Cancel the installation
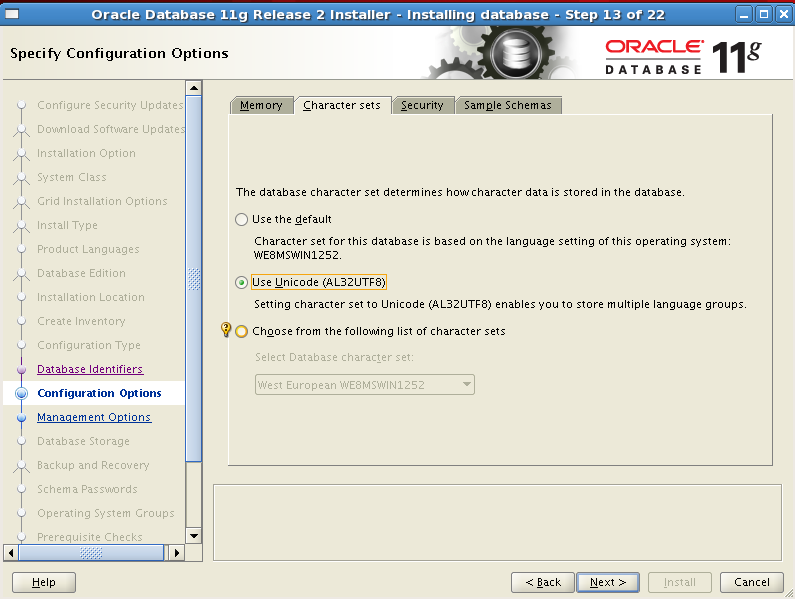Viewport: 795px width, 599px height. coord(751,582)
